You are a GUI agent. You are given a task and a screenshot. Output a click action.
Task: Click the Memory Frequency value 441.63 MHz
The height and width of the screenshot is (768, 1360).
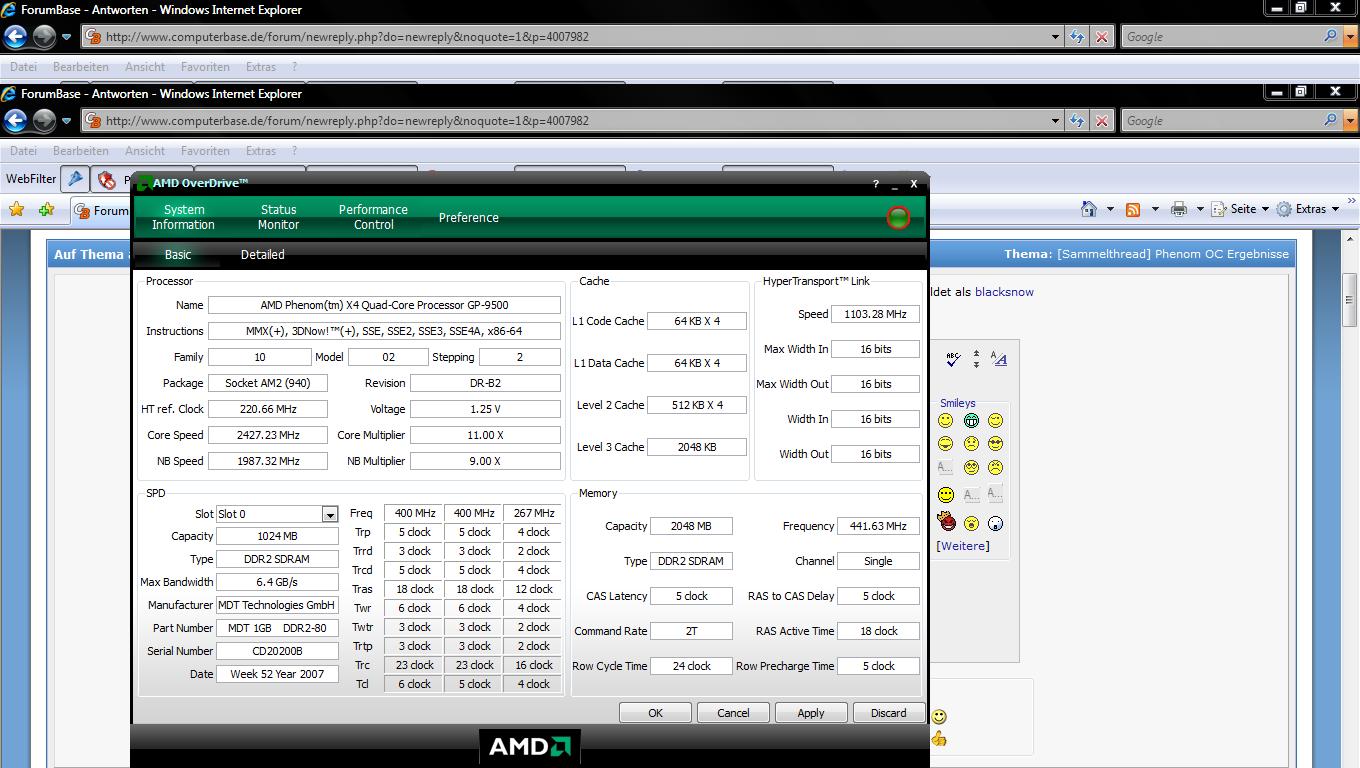click(879, 526)
